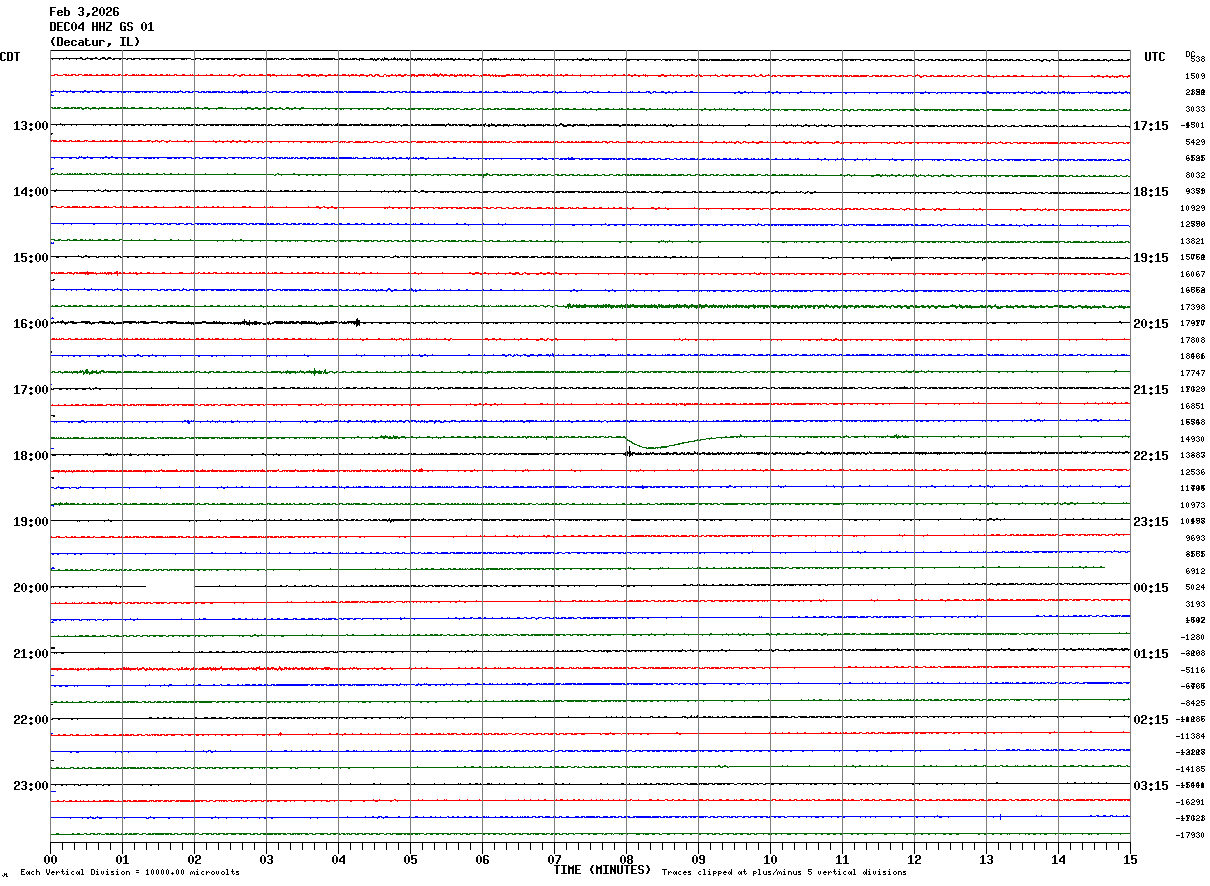Select the 16:00 CDT row label
1210x886 pixels.
[x=30, y=324]
